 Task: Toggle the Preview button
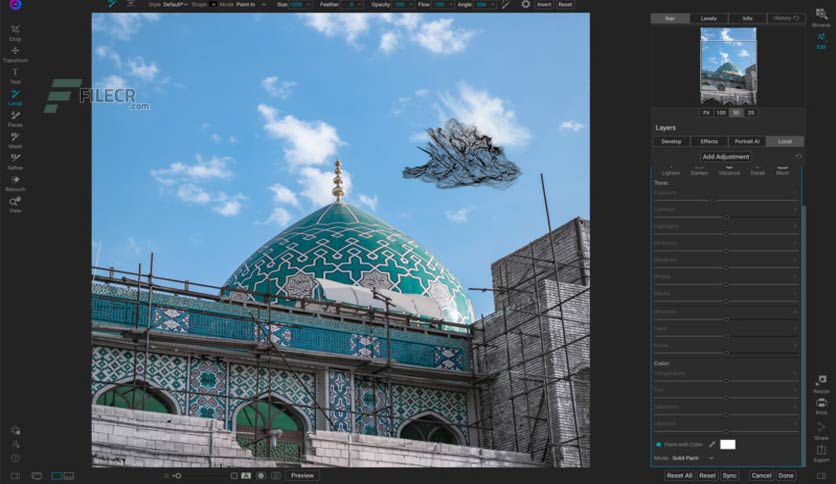pos(302,475)
